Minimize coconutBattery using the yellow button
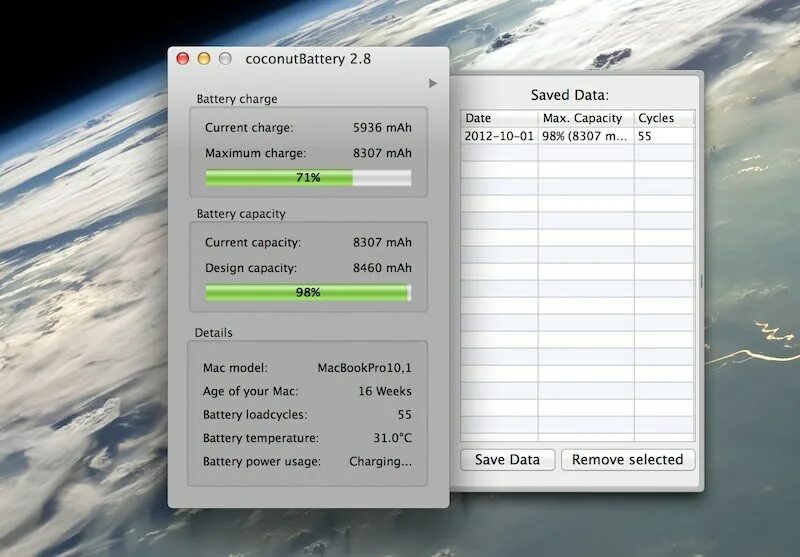This screenshot has width=800, height=557. click(x=204, y=59)
